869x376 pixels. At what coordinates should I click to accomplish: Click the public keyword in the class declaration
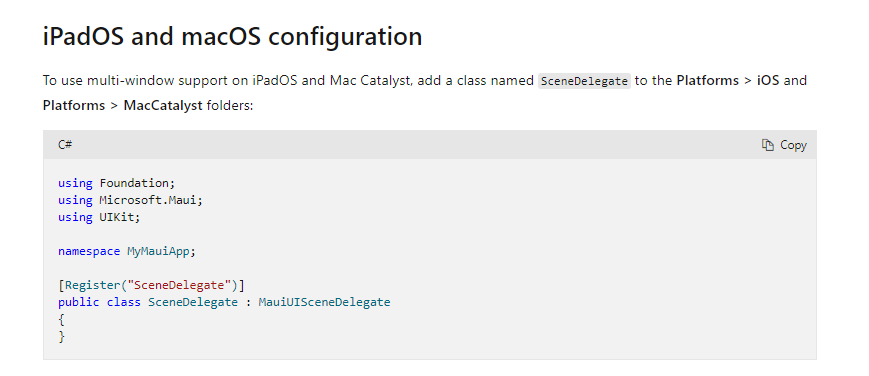(x=79, y=302)
